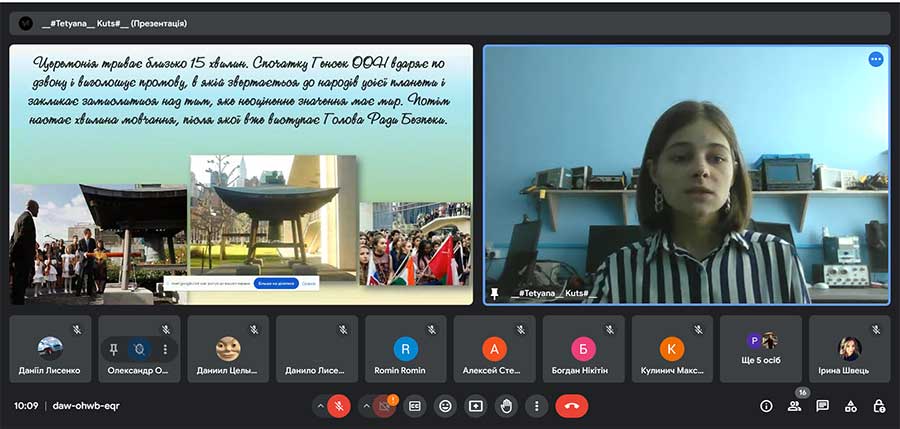The image size is (900, 429).
Task: Select the Romin Romin participant tile
Action: click(405, 349)
